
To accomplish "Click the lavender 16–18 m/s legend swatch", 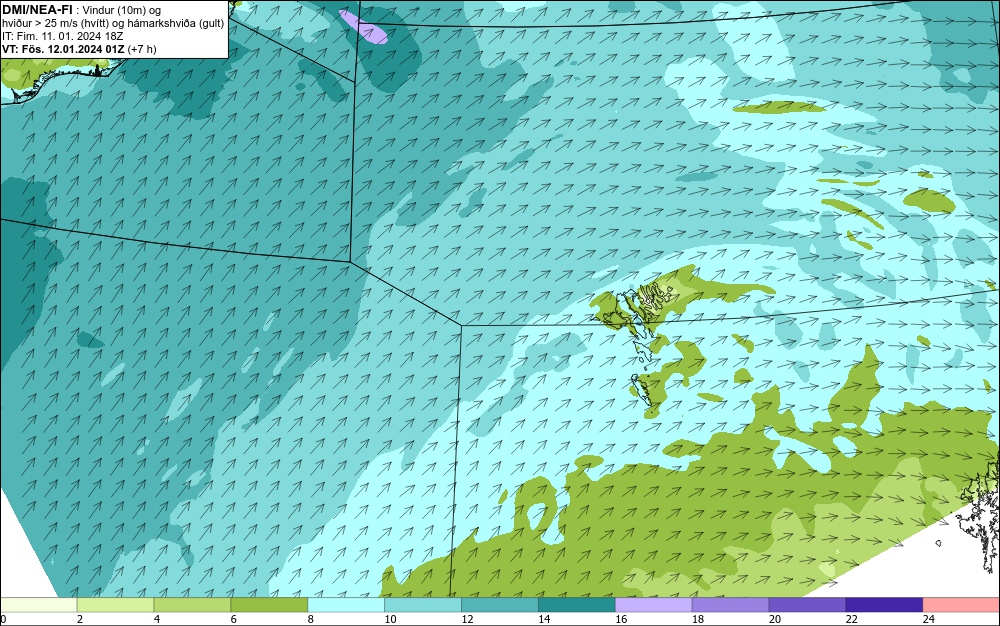I will coord(654,604).
